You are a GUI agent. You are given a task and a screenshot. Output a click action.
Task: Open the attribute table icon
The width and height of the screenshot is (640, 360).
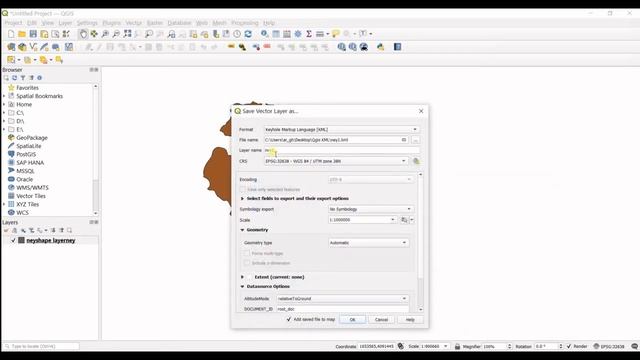tap(276, 34)
